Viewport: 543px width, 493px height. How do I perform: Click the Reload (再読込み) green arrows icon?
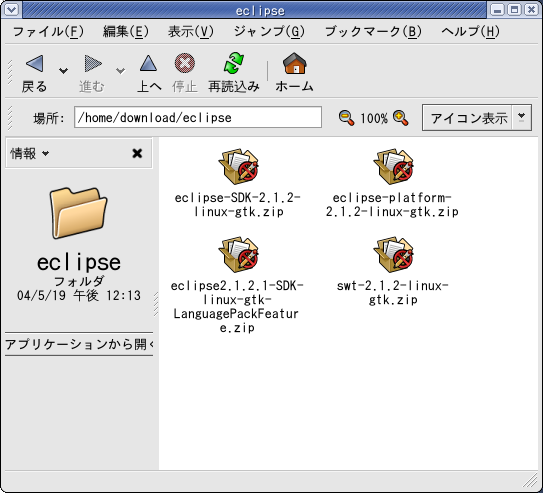(234, 63)
